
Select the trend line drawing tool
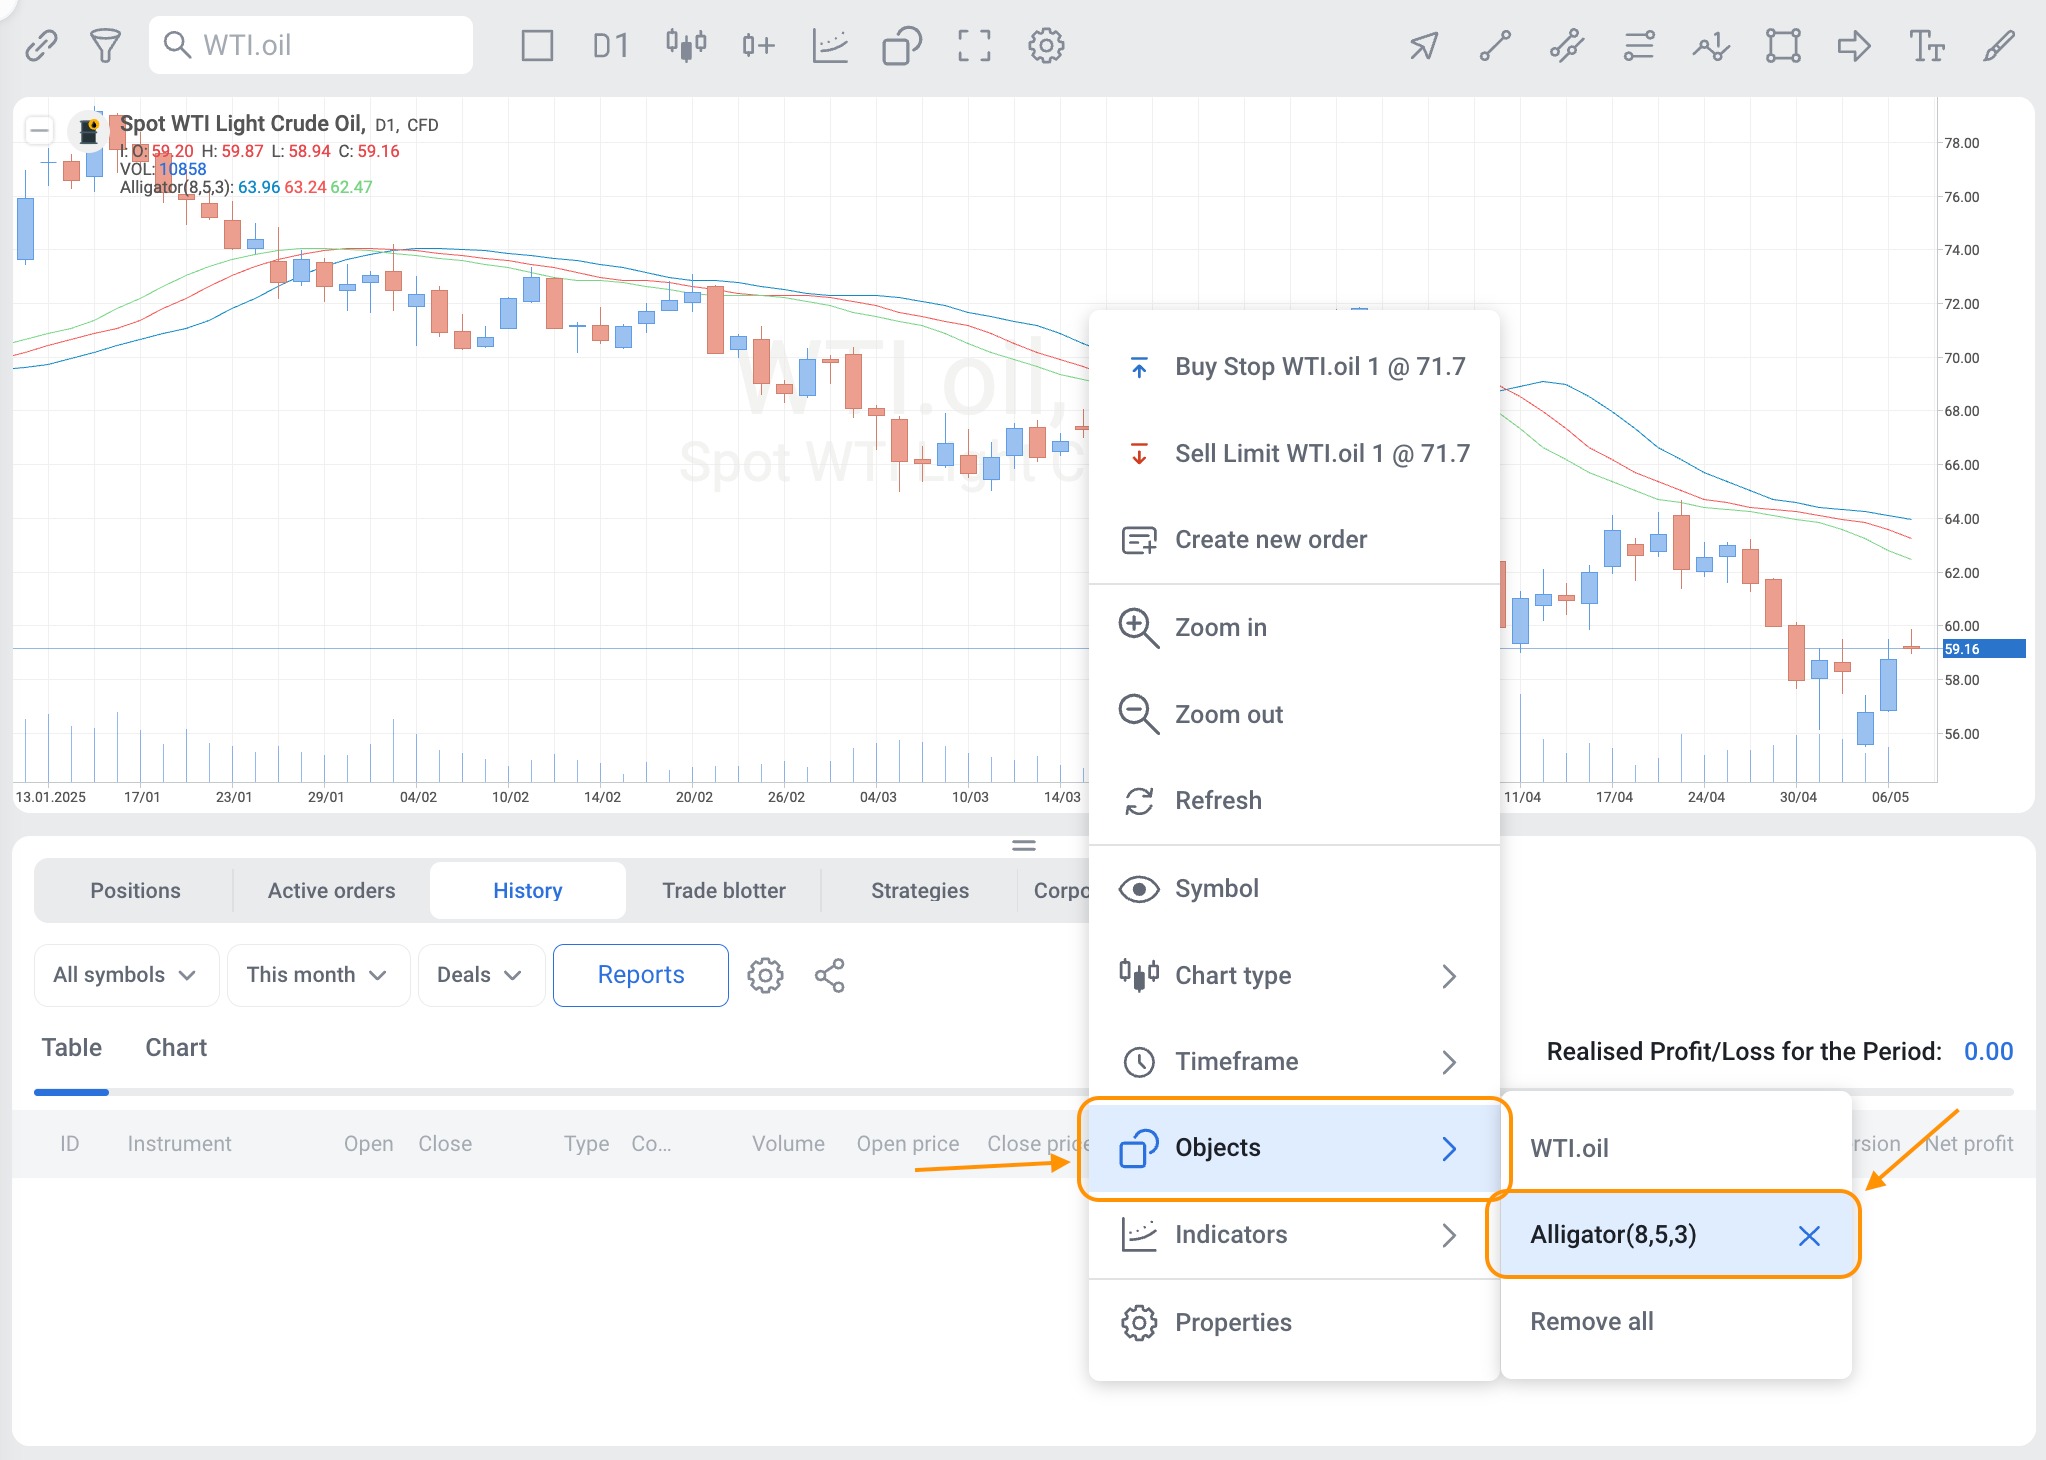[x=1495, y=45]
